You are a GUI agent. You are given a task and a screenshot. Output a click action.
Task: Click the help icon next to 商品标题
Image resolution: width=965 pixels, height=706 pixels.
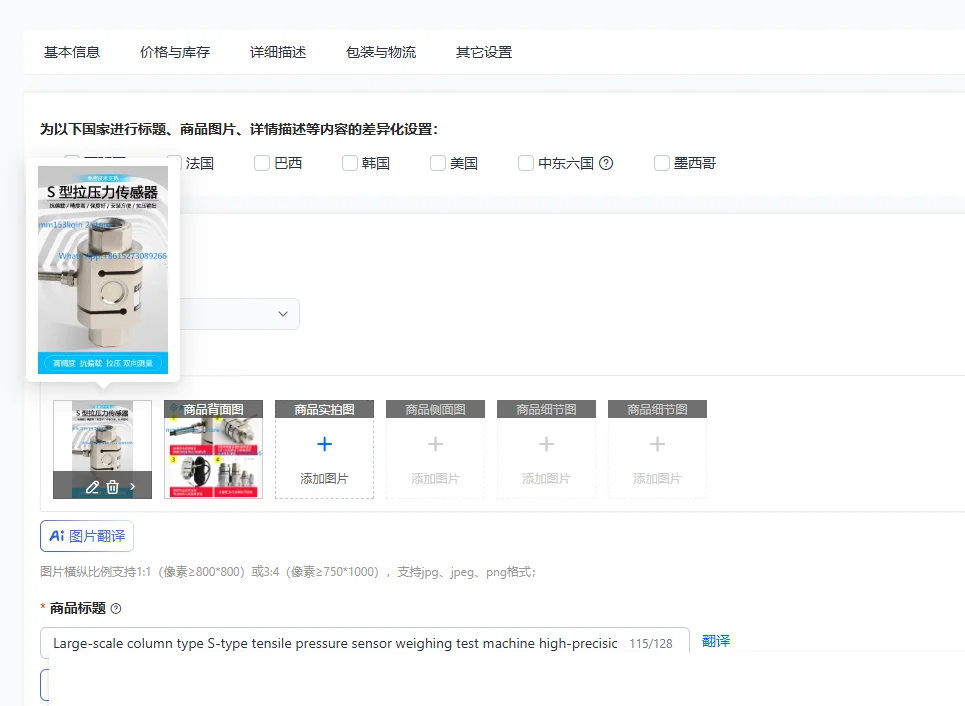click(116, 609)
